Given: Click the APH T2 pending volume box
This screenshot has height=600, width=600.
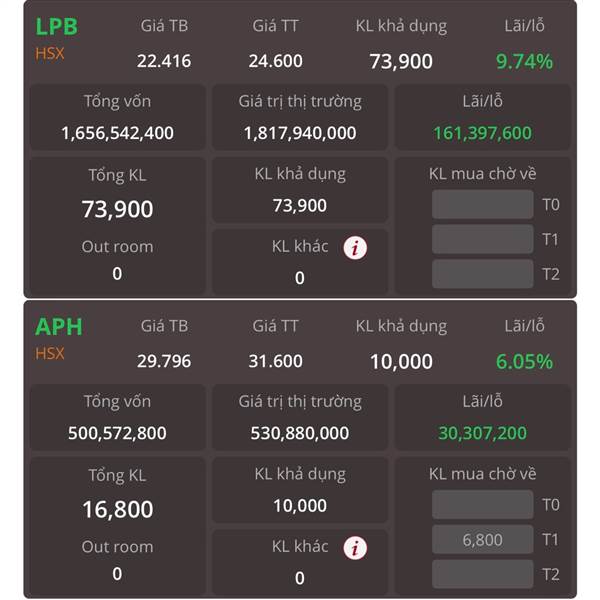Looking at the screenshot, I should 483,574.
